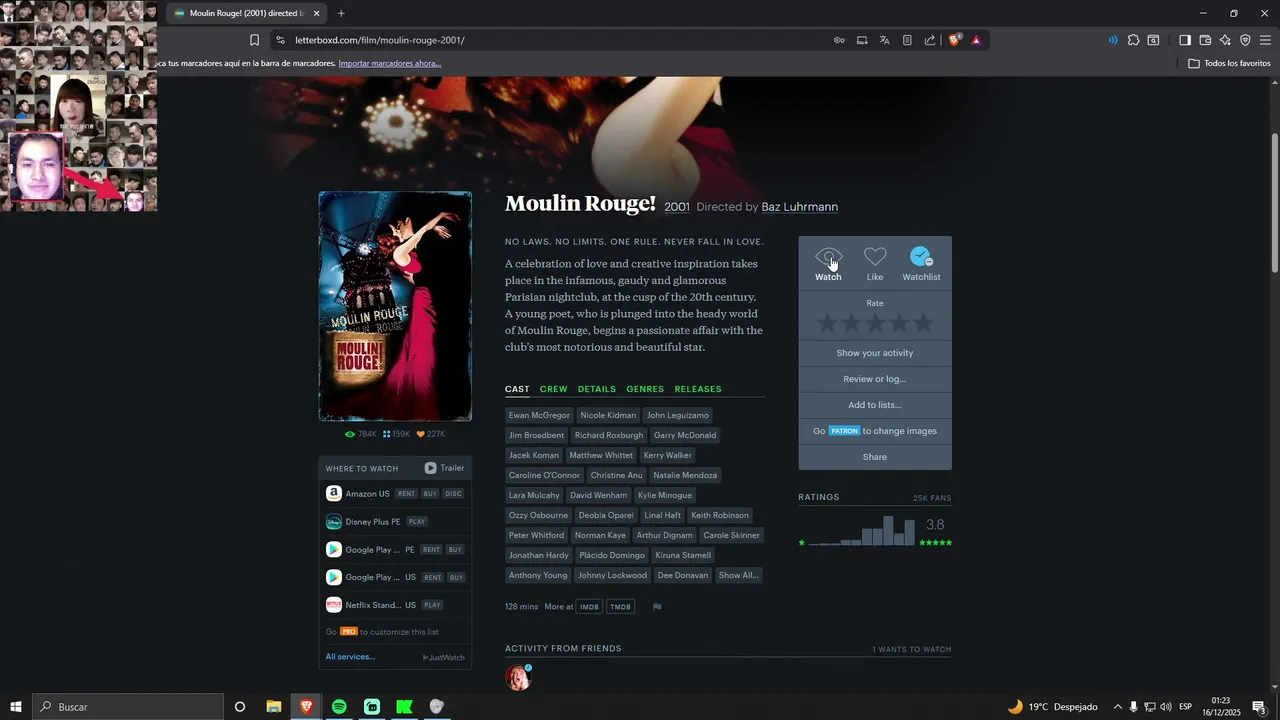Viewport: 1280px width, 720px height.
Task: Open 25K FANS link
Action: click(x=932, y=498)
